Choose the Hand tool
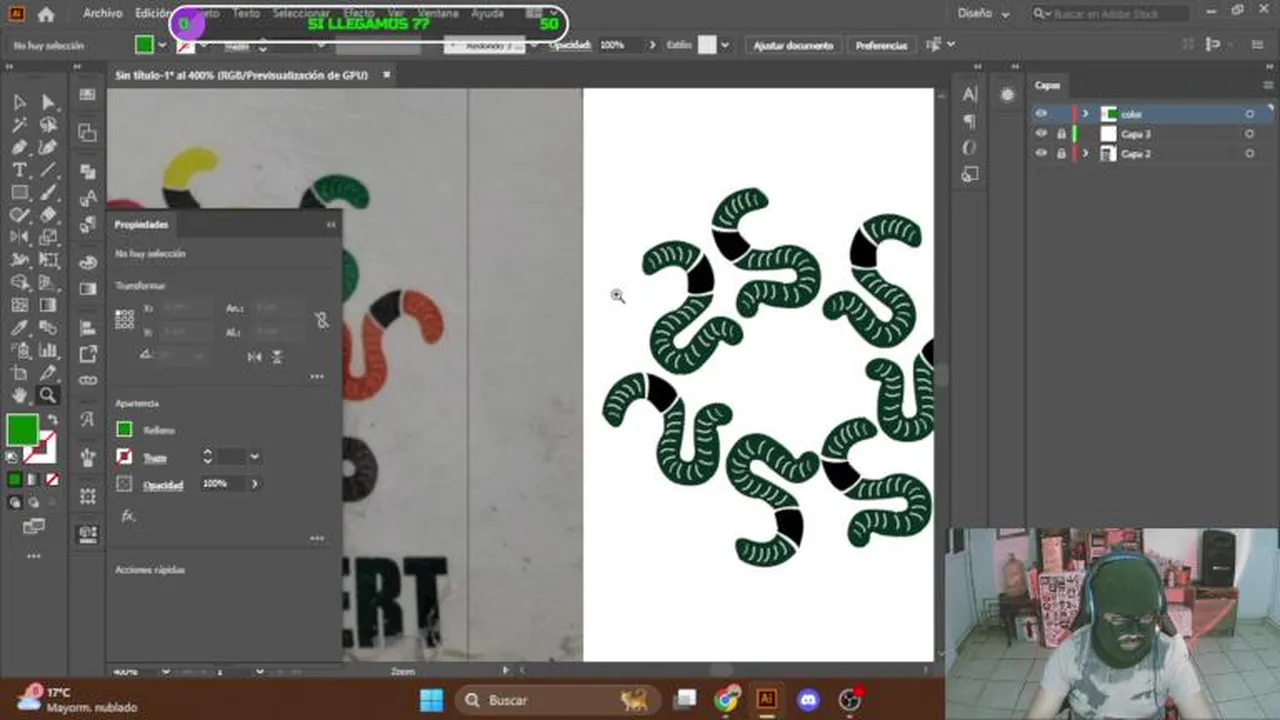 click(19, 395)
